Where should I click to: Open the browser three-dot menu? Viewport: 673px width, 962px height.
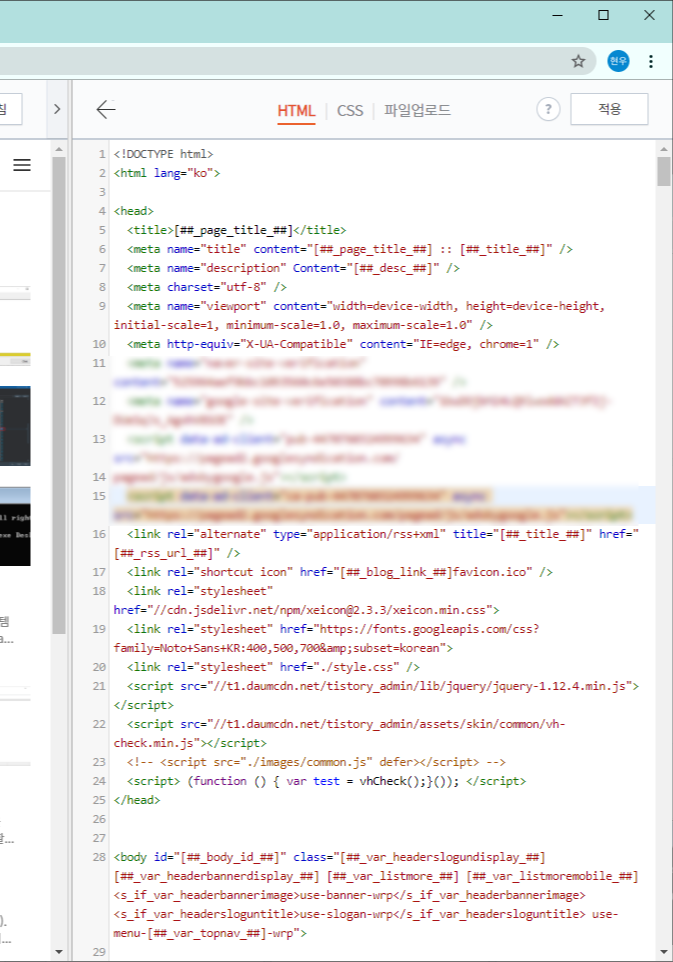click(x=650, y=61)
